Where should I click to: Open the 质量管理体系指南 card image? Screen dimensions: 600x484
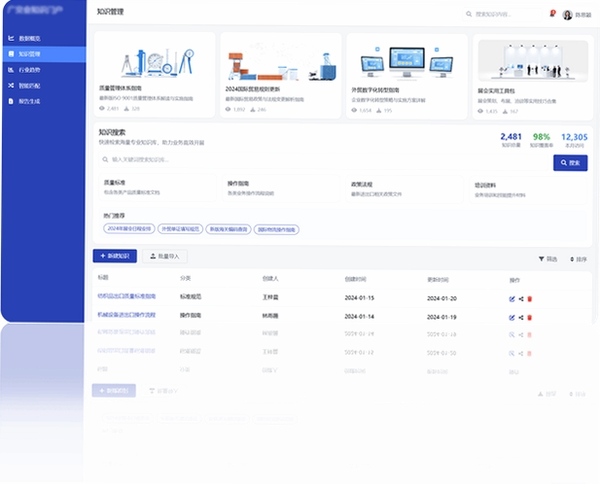(155, 60)
